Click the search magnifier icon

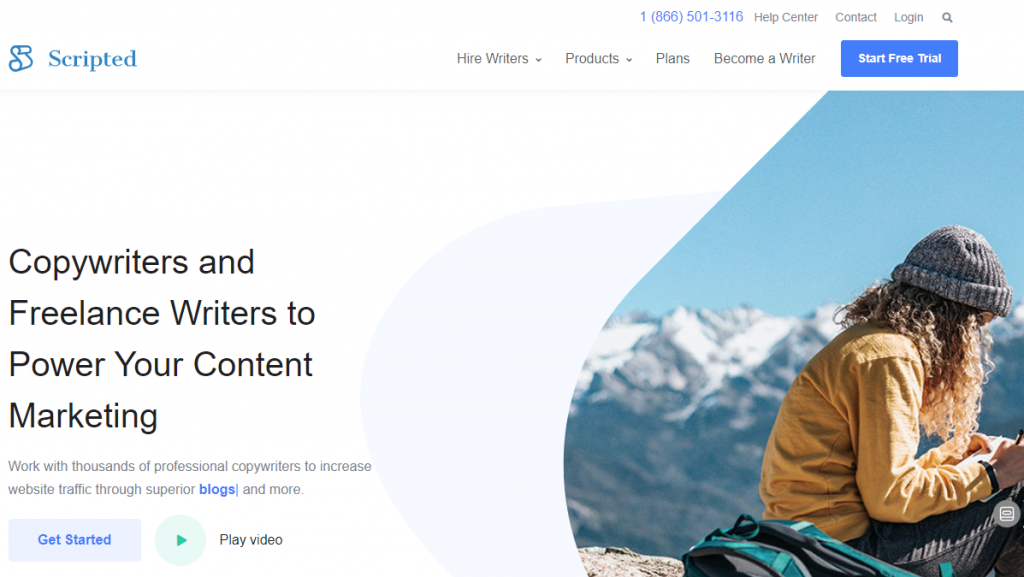click(947, 18)
